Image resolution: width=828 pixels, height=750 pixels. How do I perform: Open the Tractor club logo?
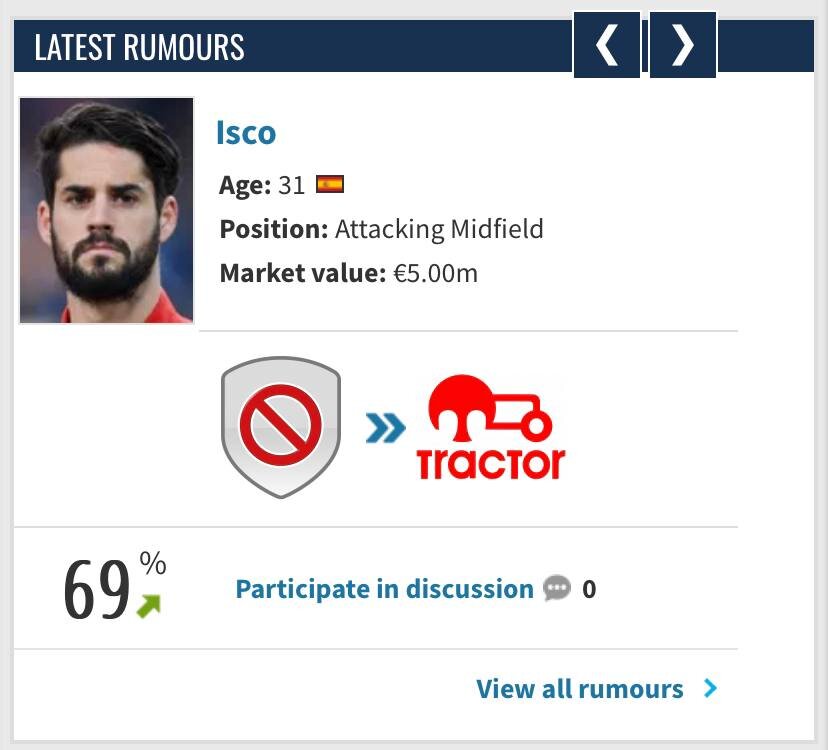click(x=491, y=430)
